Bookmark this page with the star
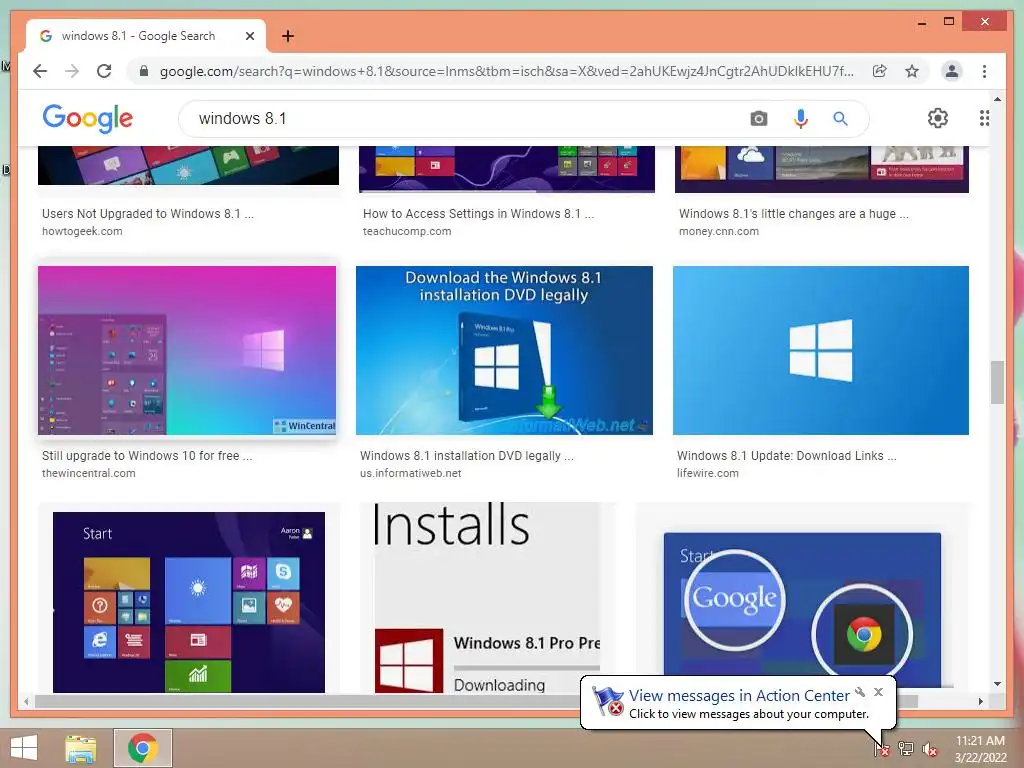The image size is (1024, 768). (x=912, y=71)
